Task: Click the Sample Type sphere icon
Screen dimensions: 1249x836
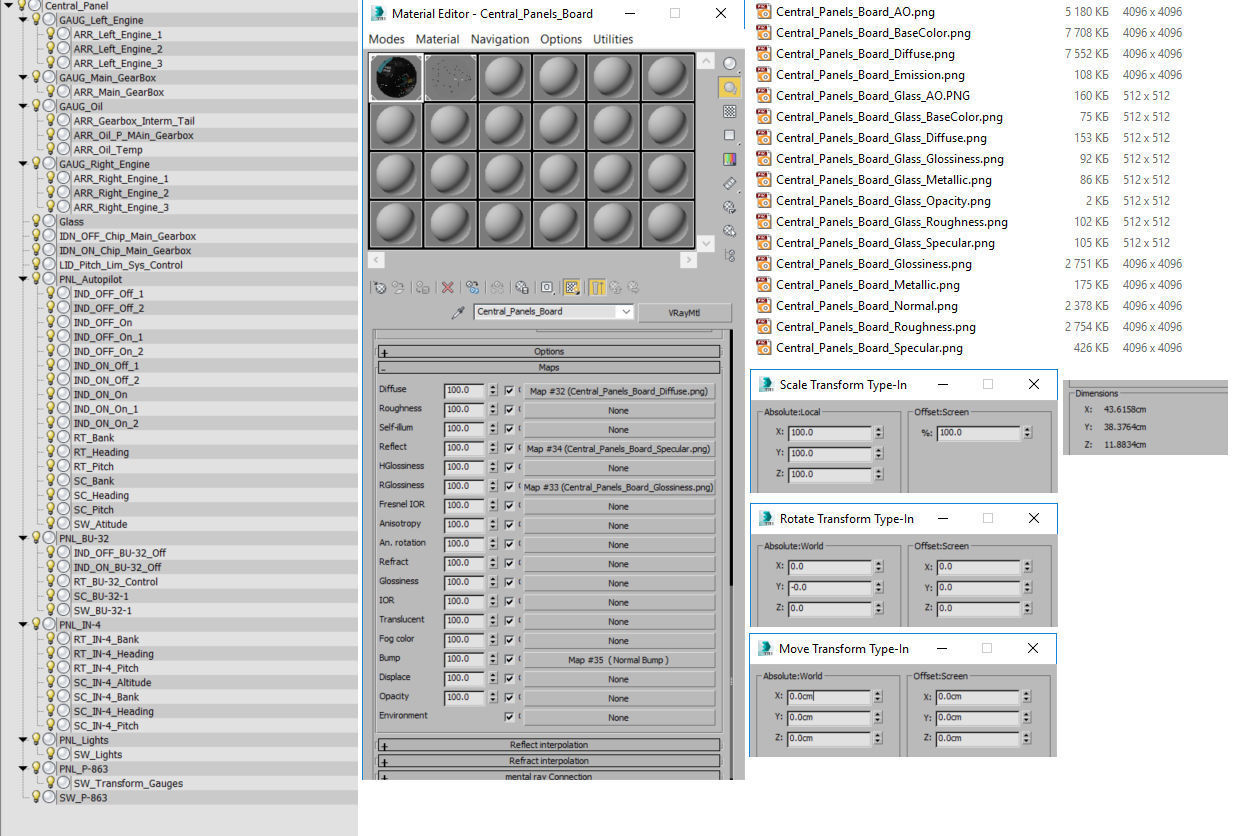Action: (730, 63)
